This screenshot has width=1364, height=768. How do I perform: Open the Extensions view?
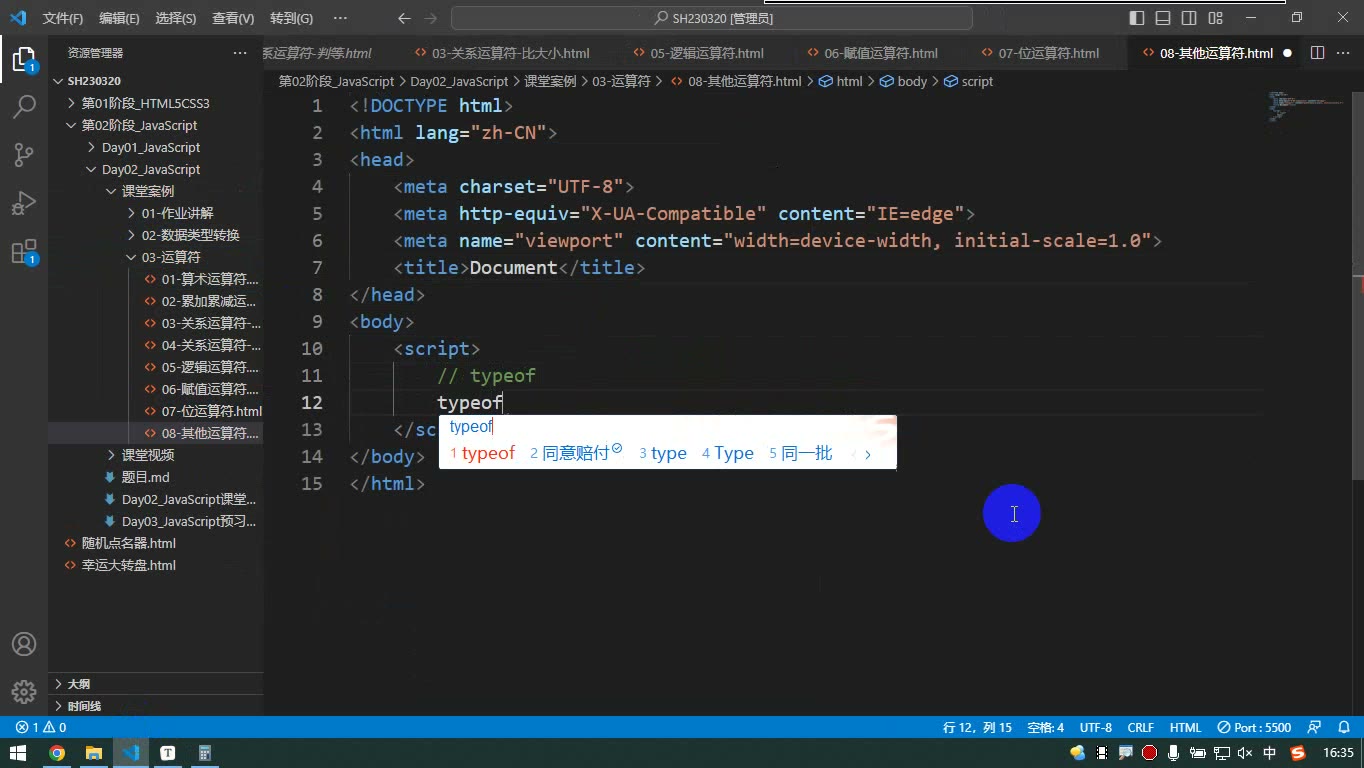pos(24,252)
